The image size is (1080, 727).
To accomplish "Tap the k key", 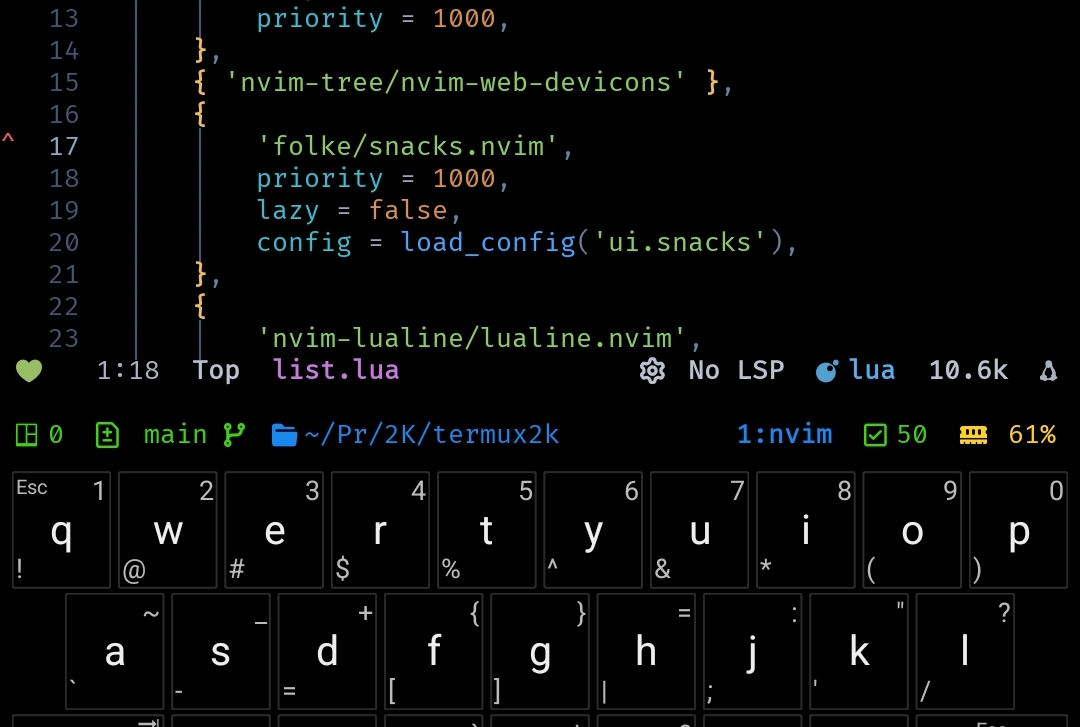I will [x=859, y=651].
